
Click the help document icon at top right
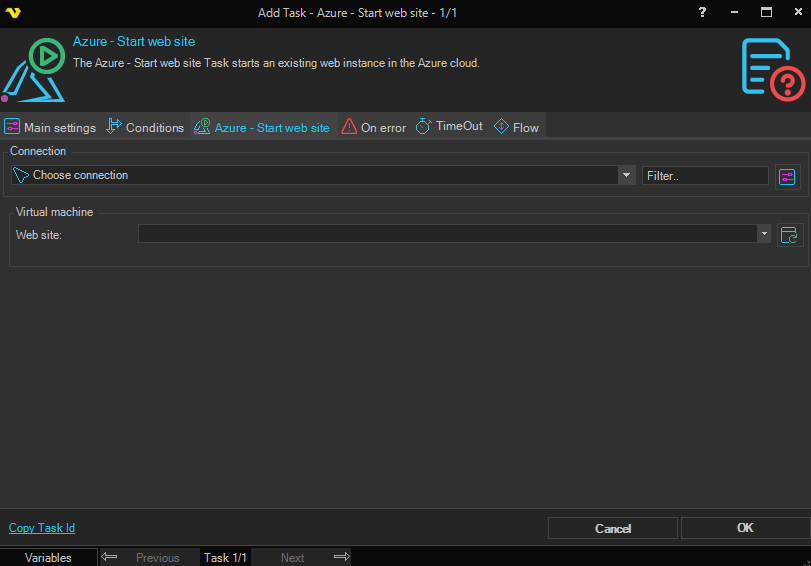(x=773, y=68)
